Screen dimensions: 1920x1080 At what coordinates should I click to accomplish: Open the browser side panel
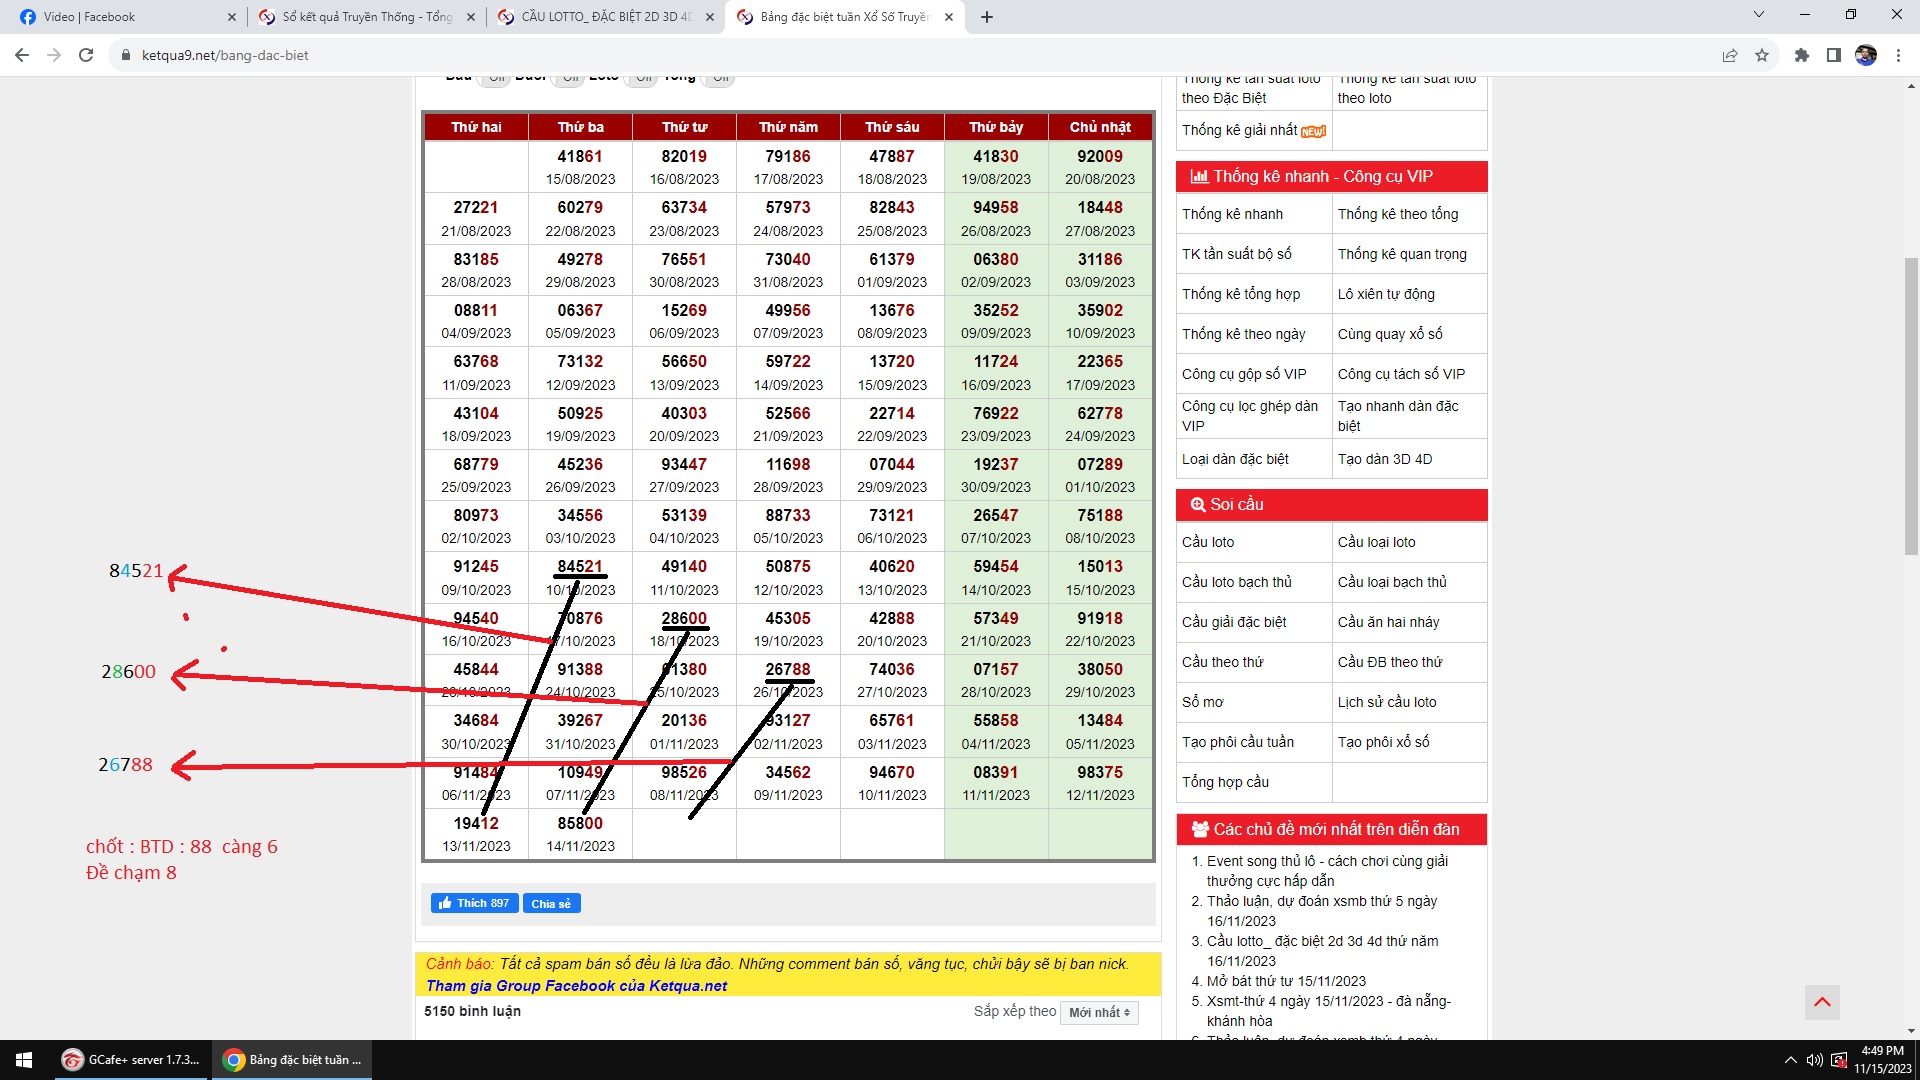tap(1834, 55)
